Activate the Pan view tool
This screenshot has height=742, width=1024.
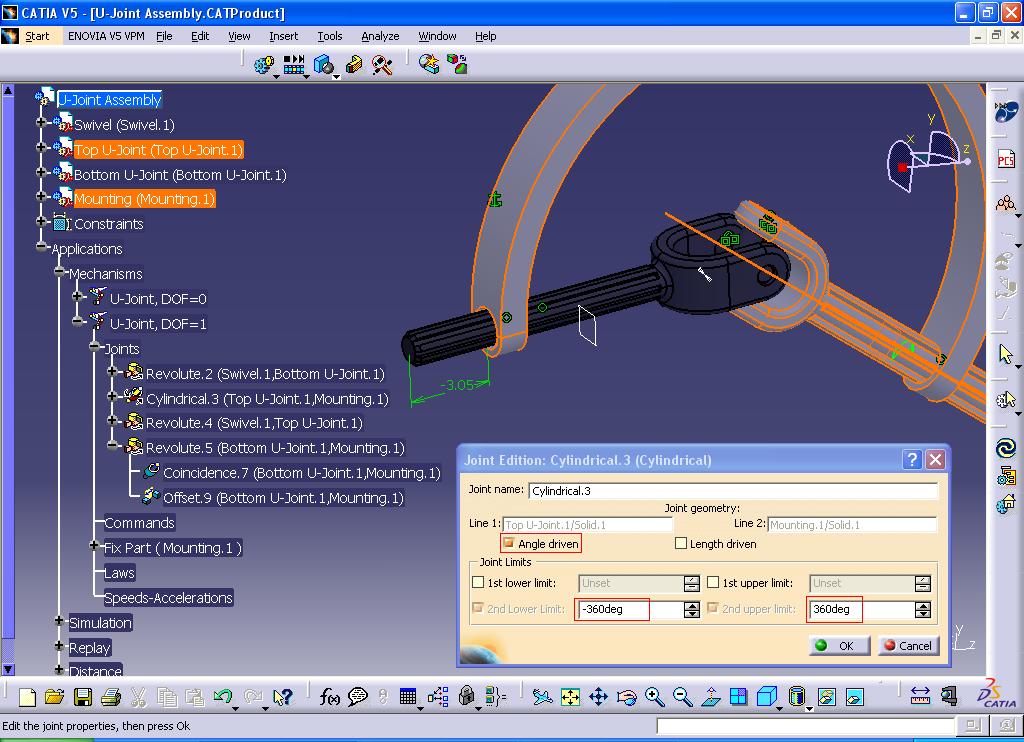(598, 695)
